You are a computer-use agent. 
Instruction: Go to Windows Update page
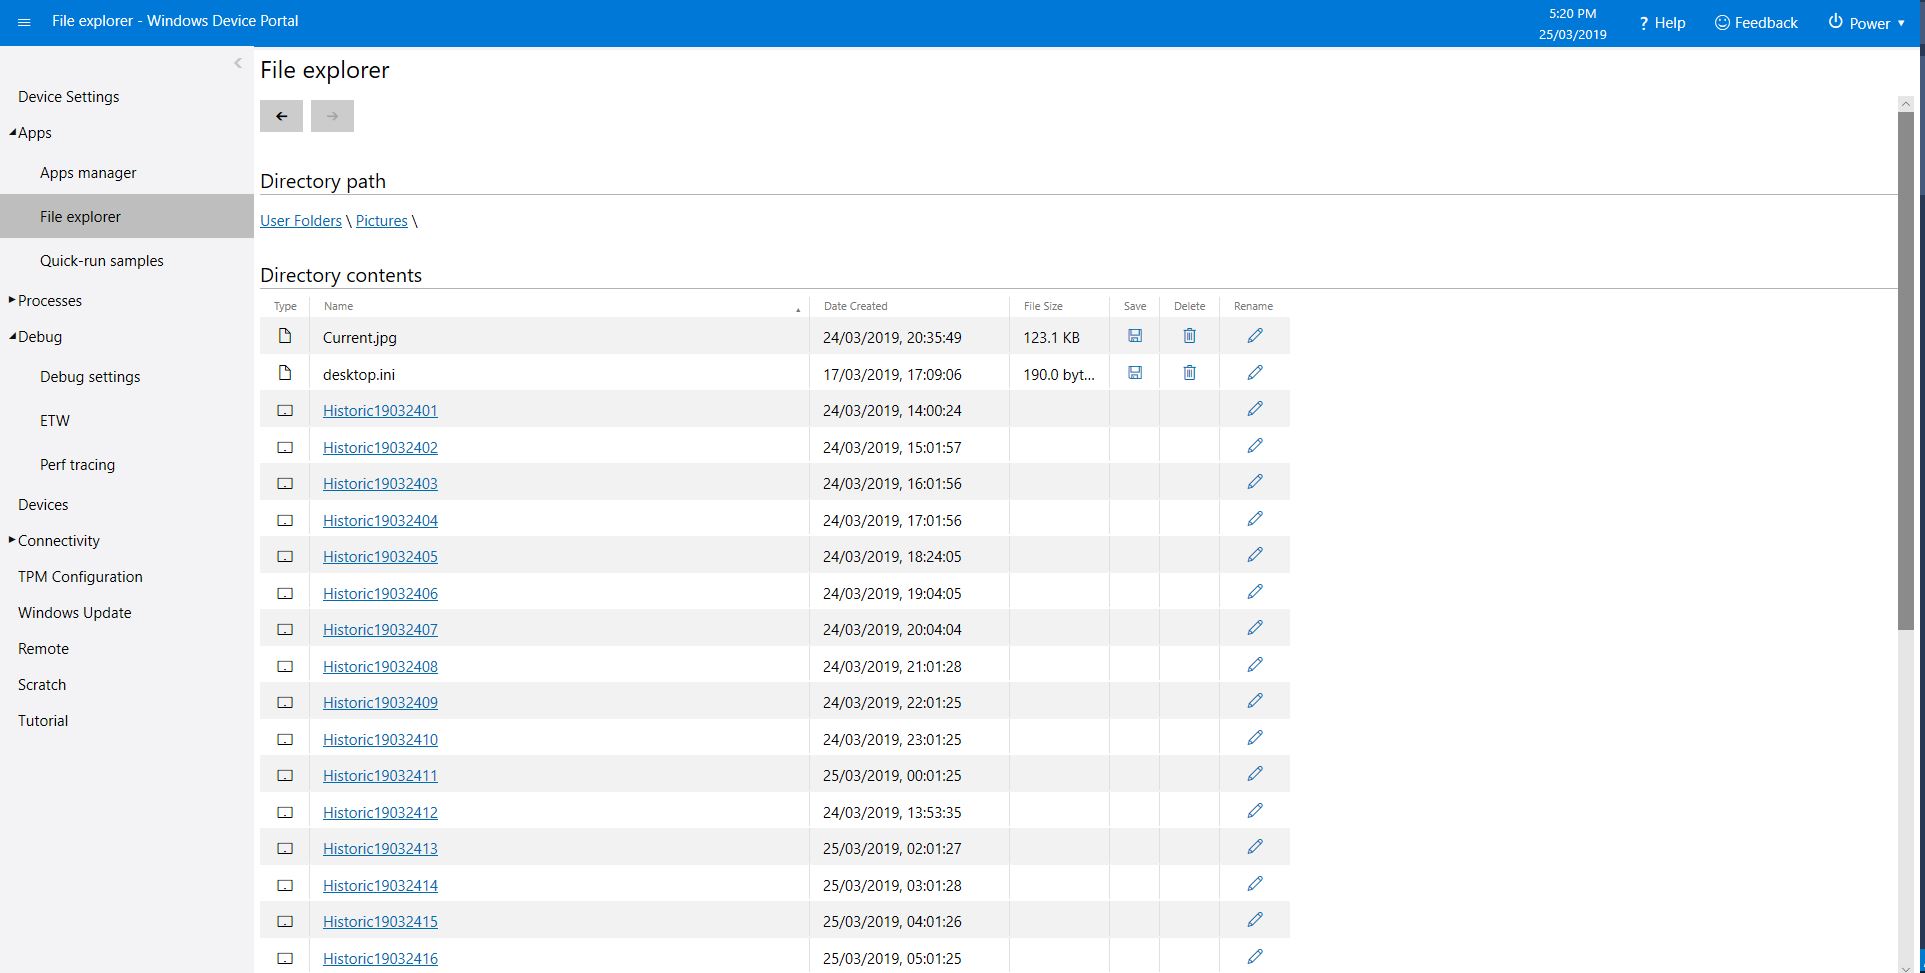[x=75, y=613]
